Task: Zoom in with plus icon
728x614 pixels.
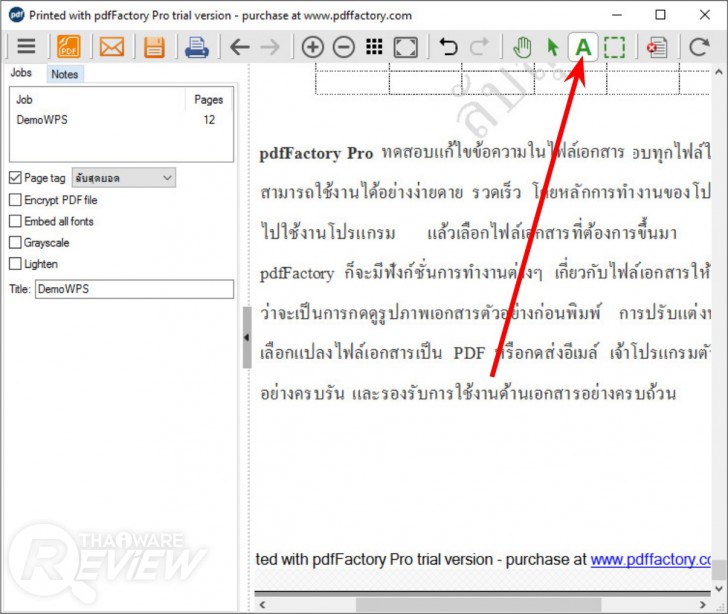Action: [312, 47]
